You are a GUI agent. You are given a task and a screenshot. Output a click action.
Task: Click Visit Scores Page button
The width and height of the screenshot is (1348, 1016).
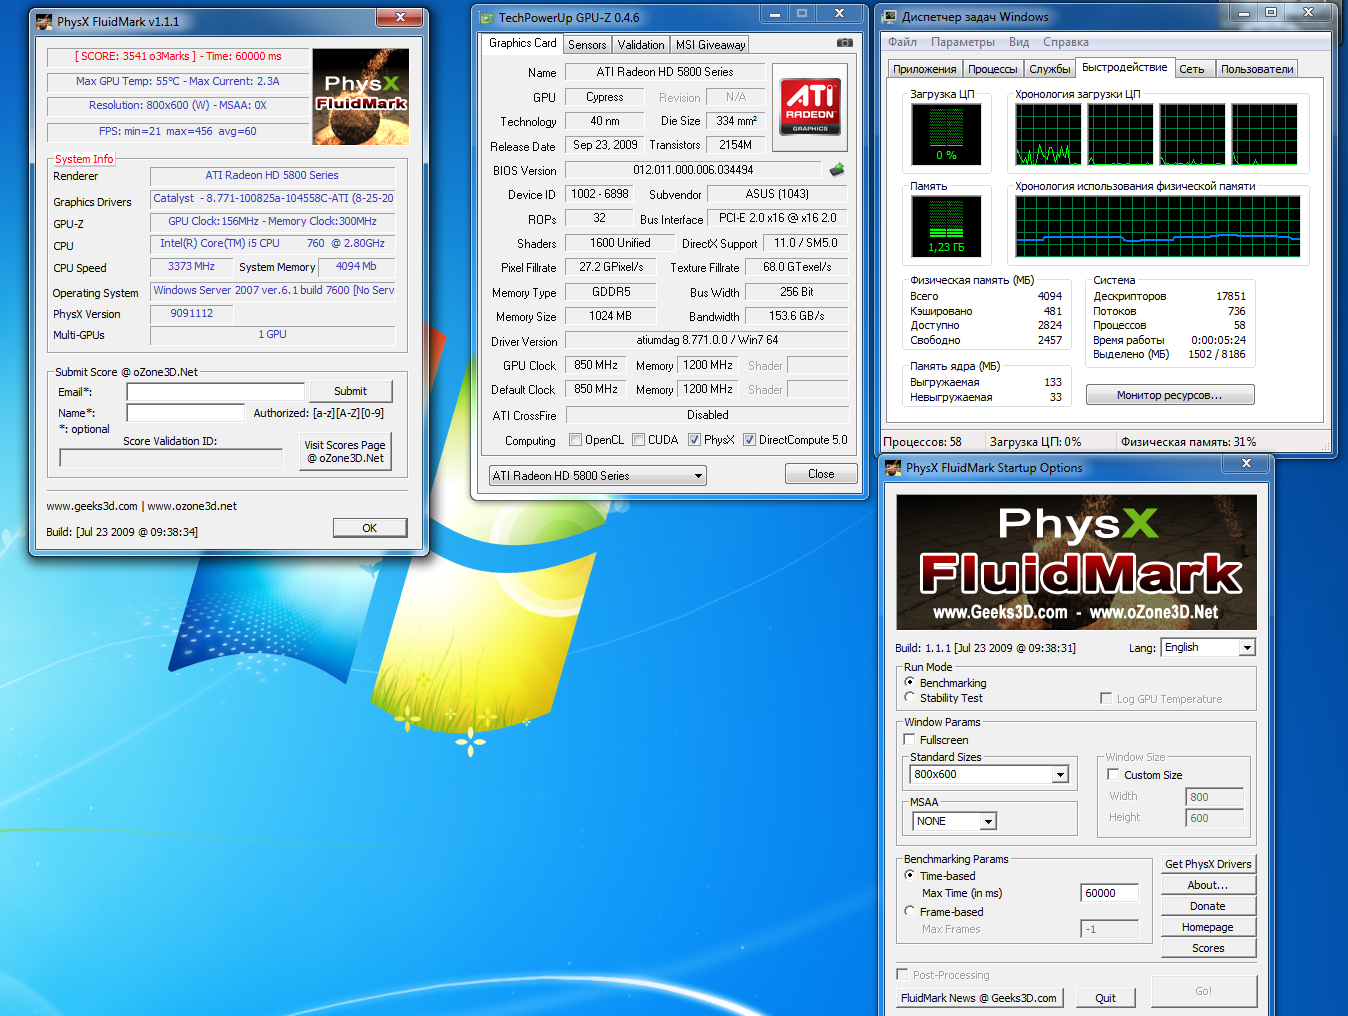(x=345, y=451)
